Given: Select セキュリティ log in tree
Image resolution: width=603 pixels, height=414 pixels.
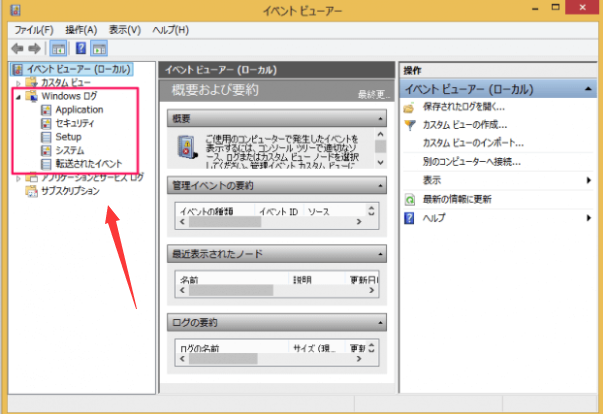Looking at the screenshot, I should click(75, 123).
